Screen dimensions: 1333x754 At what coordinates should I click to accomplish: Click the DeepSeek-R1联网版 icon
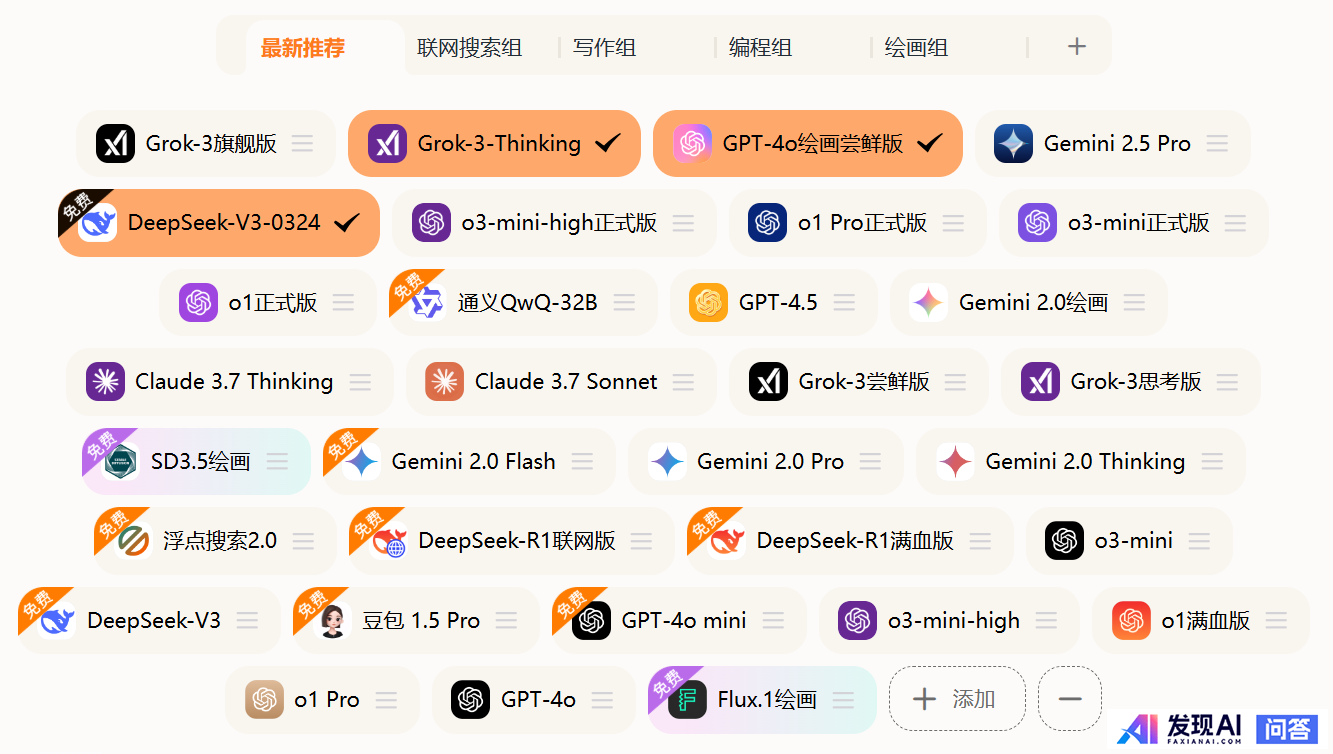388,541
